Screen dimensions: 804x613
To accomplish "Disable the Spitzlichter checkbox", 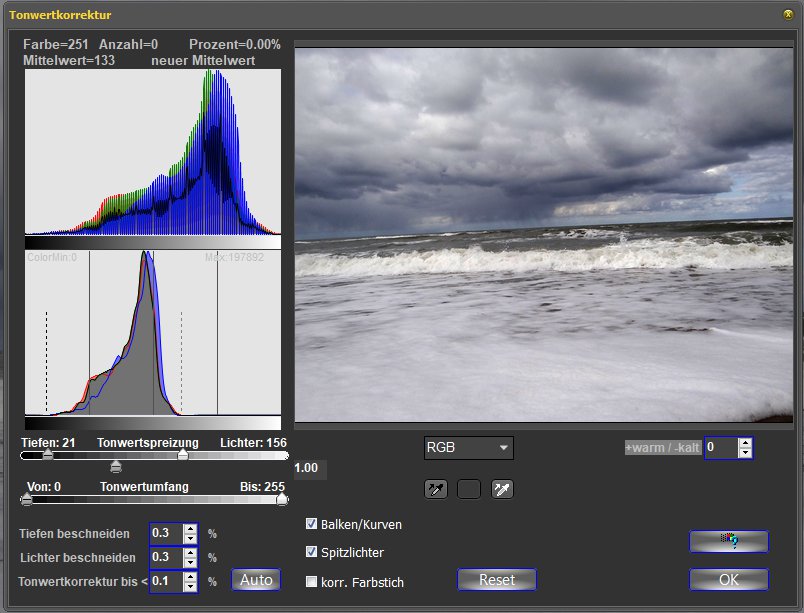I will 312,552.
